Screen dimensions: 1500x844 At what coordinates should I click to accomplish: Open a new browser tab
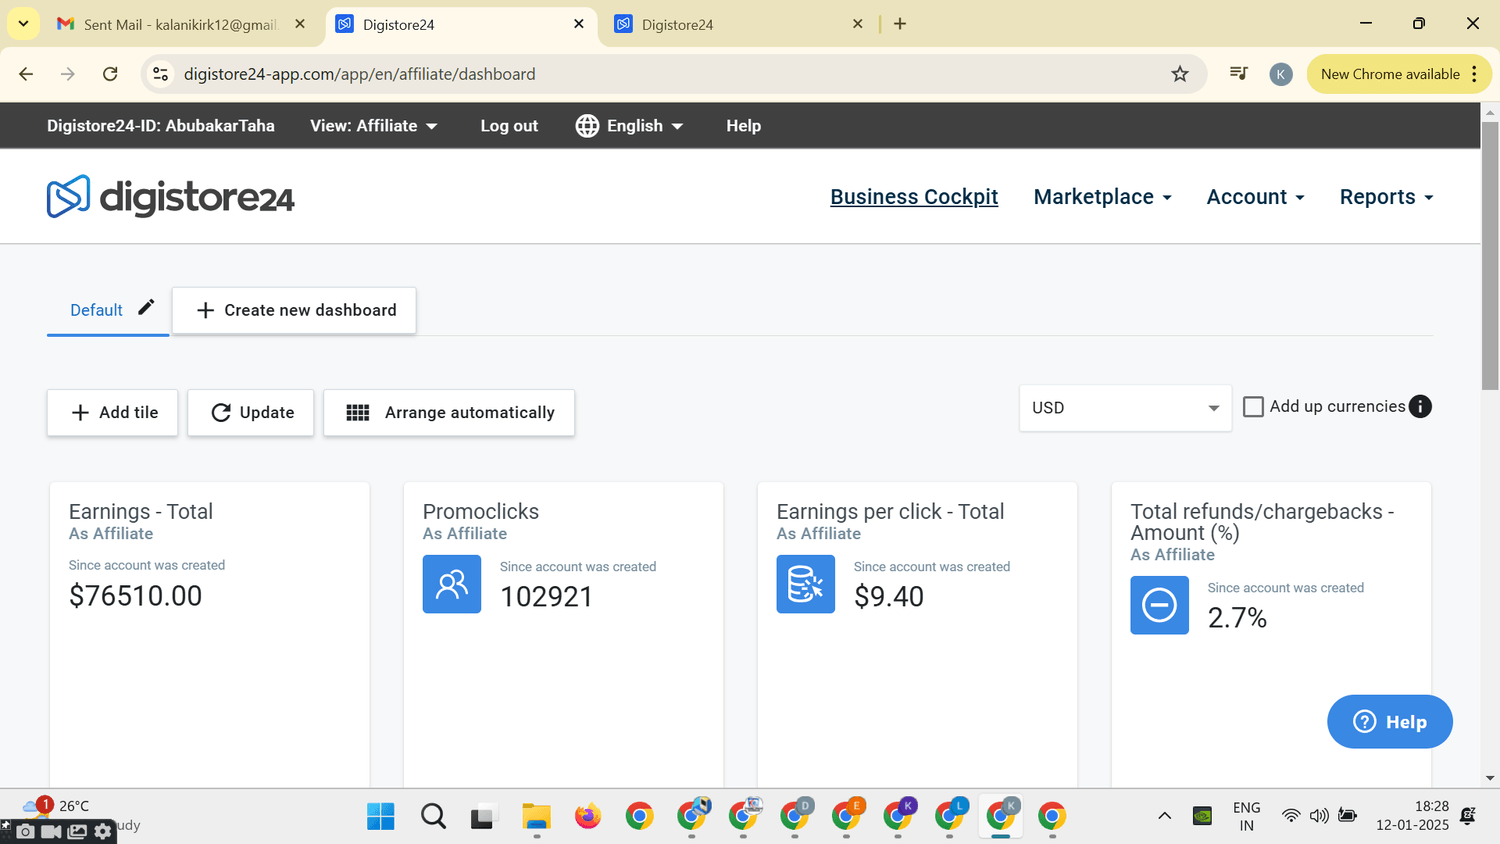pos(900,23)
